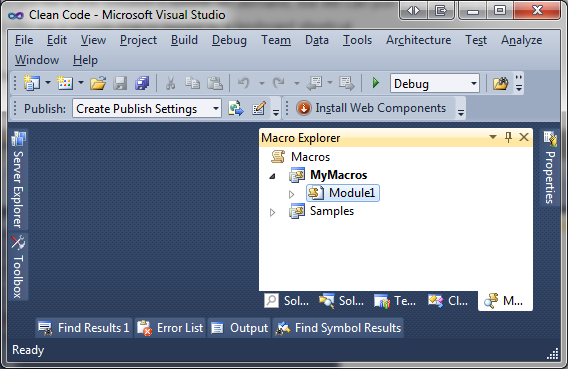Open the Properties side tab
The image size is (568, 369).
pos(550,168)
